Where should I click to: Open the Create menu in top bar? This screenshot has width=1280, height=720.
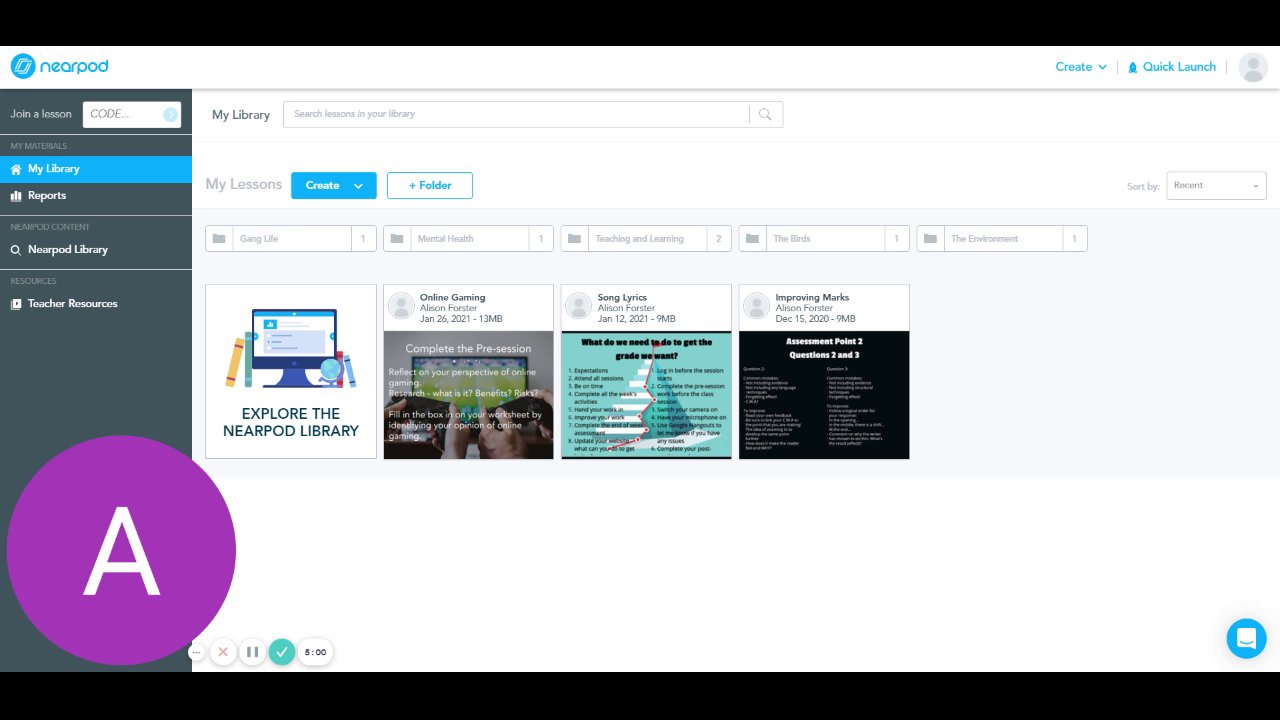1081,67
